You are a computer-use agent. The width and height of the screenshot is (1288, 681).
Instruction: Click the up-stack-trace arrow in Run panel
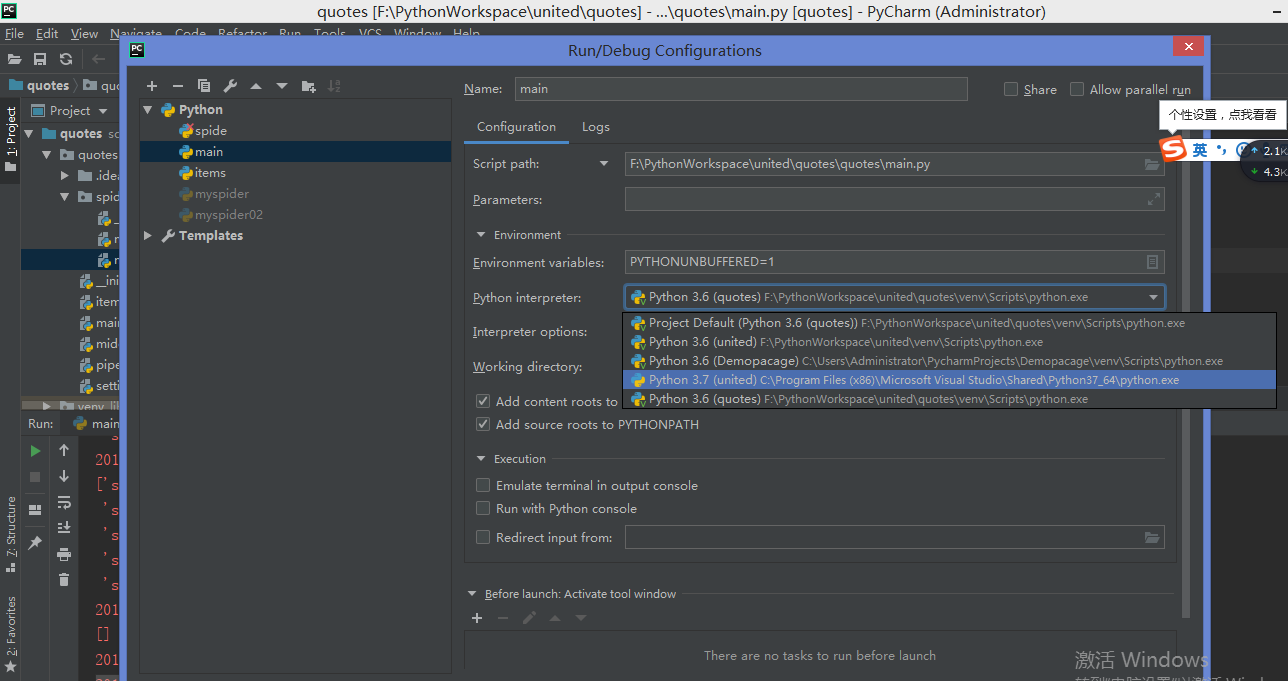[x=64, y=451]
